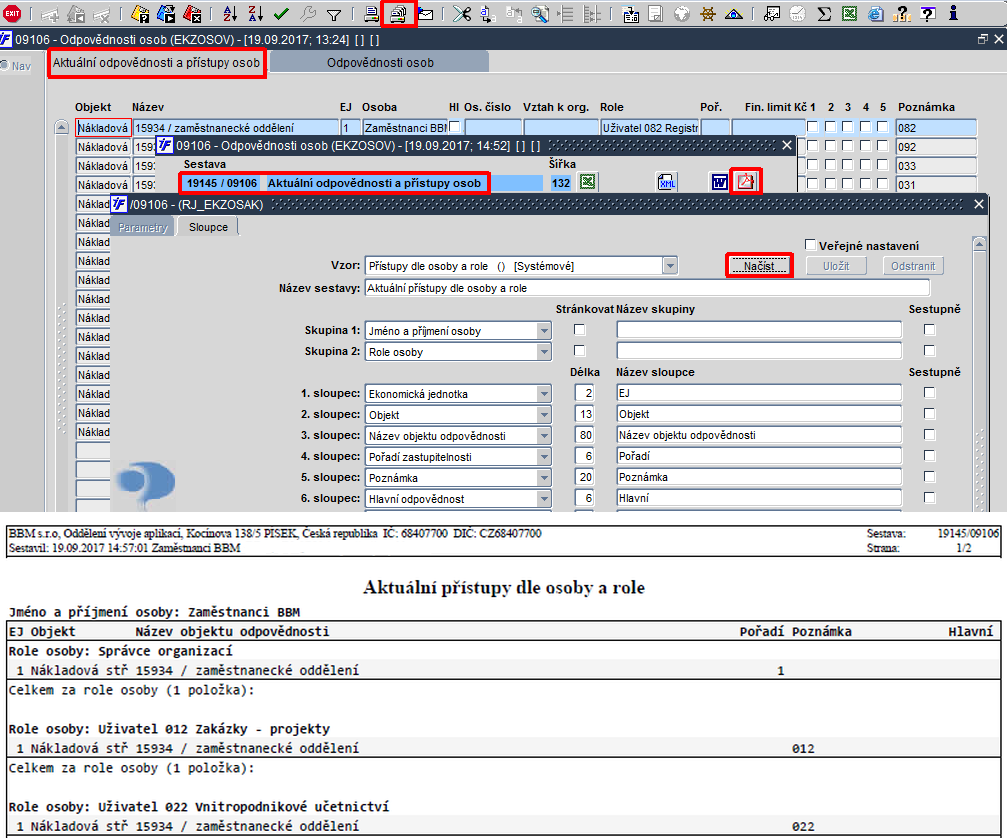The image size is (1007, 839).
Task: Export the report as XML
Action: 667,182
